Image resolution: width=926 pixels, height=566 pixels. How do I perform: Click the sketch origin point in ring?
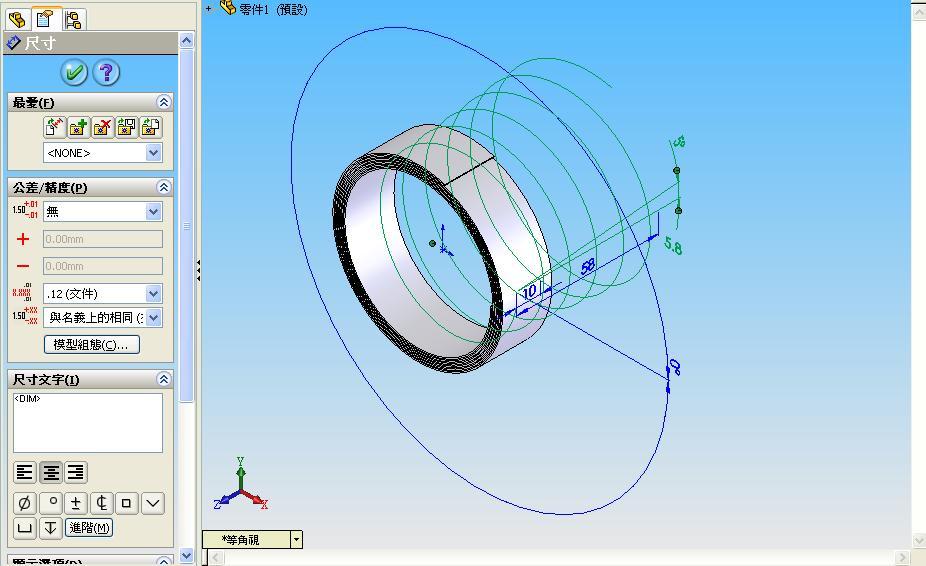coord(444,249)
